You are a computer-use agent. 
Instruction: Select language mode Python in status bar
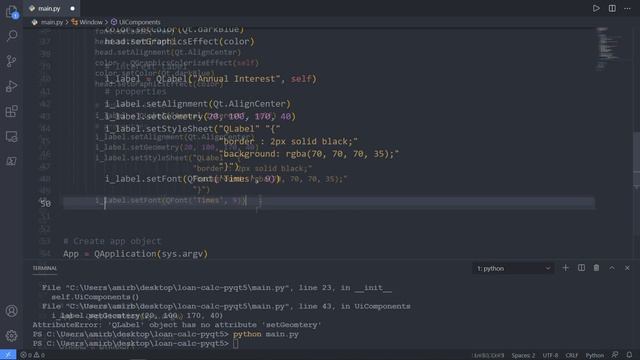(595, 355)
